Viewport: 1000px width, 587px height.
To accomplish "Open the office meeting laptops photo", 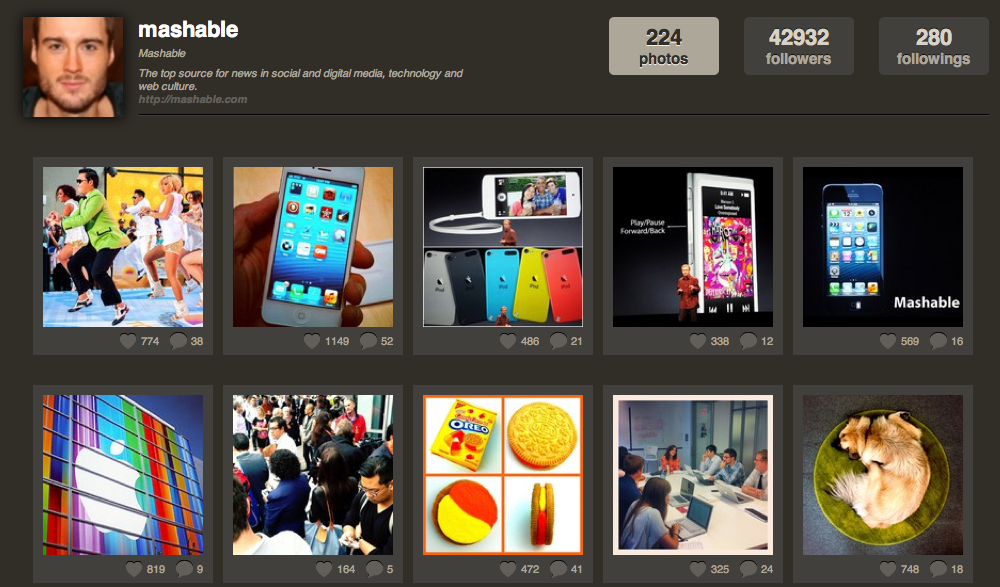I will tap(693, 475).
